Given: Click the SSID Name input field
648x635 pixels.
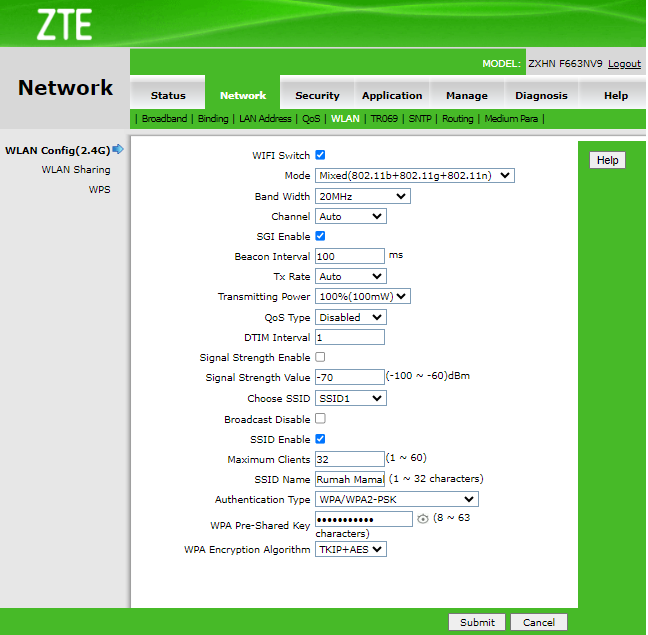Looking at the screenshot, I should pyautogui.click(x=349, y=479).
